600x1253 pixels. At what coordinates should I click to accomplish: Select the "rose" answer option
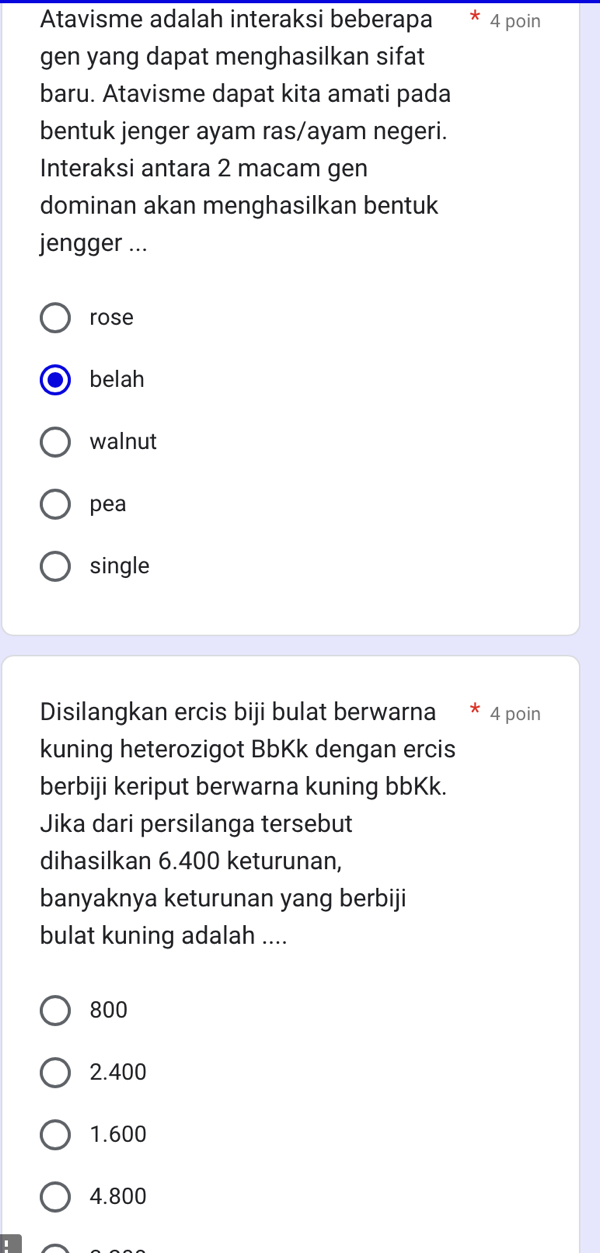pyautogui.click(x=55, y=317)
